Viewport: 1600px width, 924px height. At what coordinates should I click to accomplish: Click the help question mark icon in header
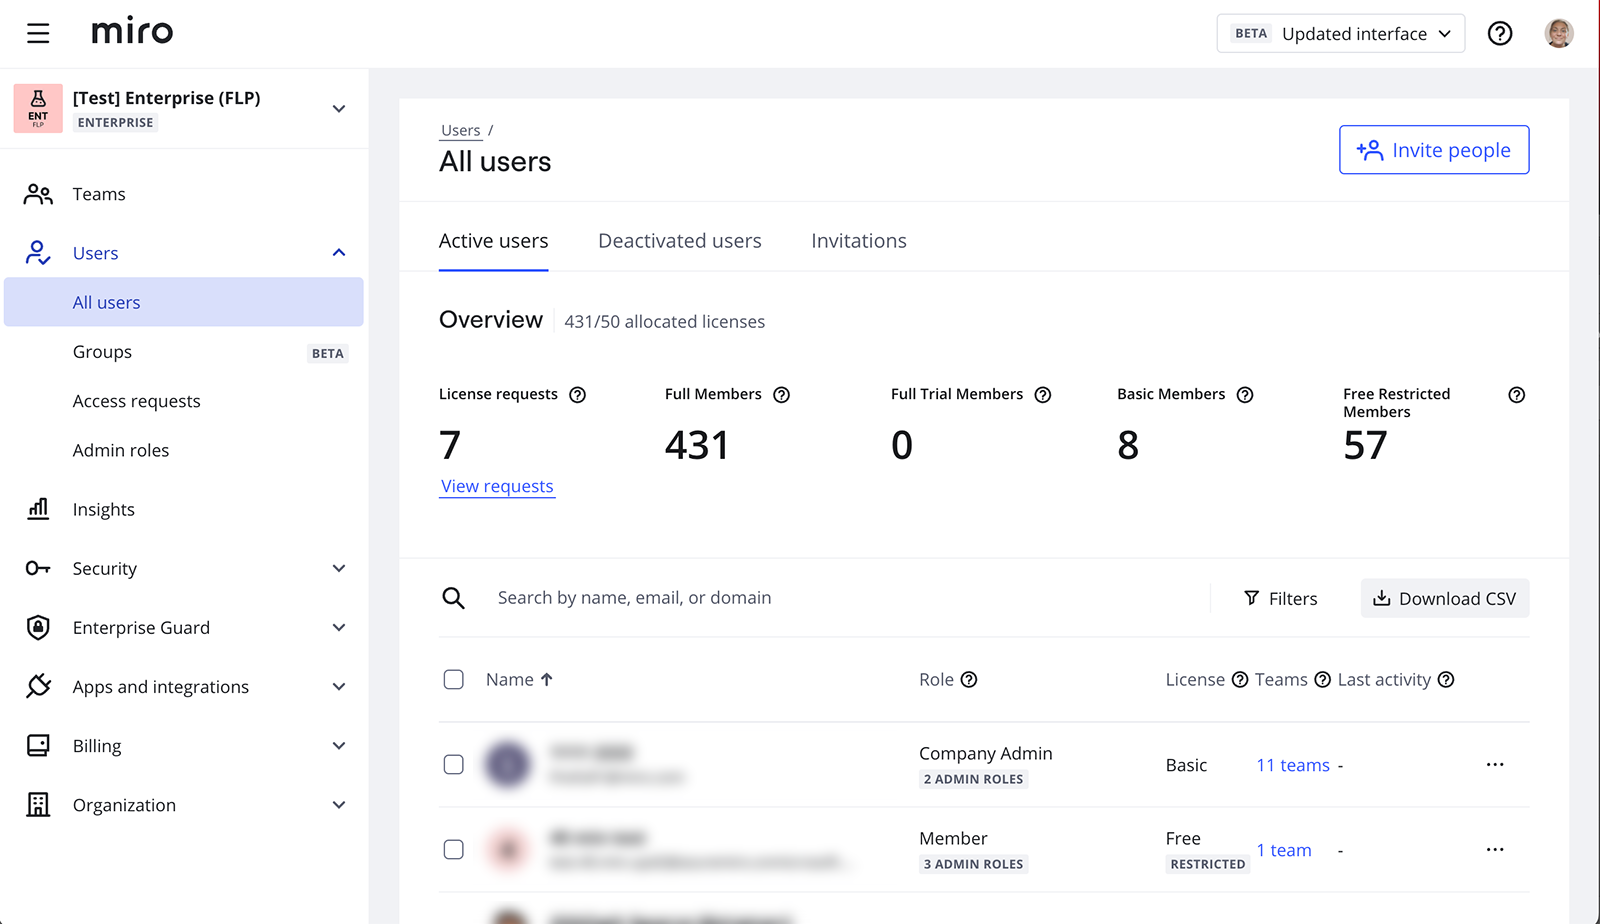(1499, 33)
